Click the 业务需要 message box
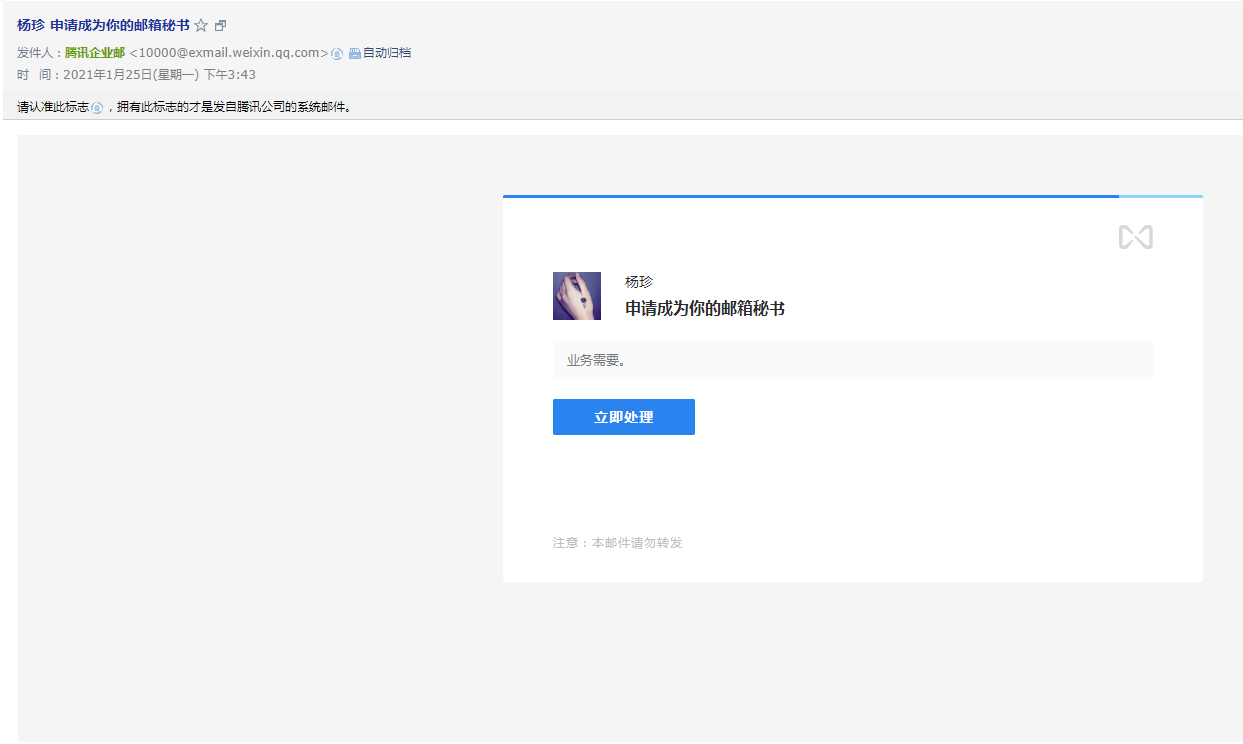 coord(852,360)
